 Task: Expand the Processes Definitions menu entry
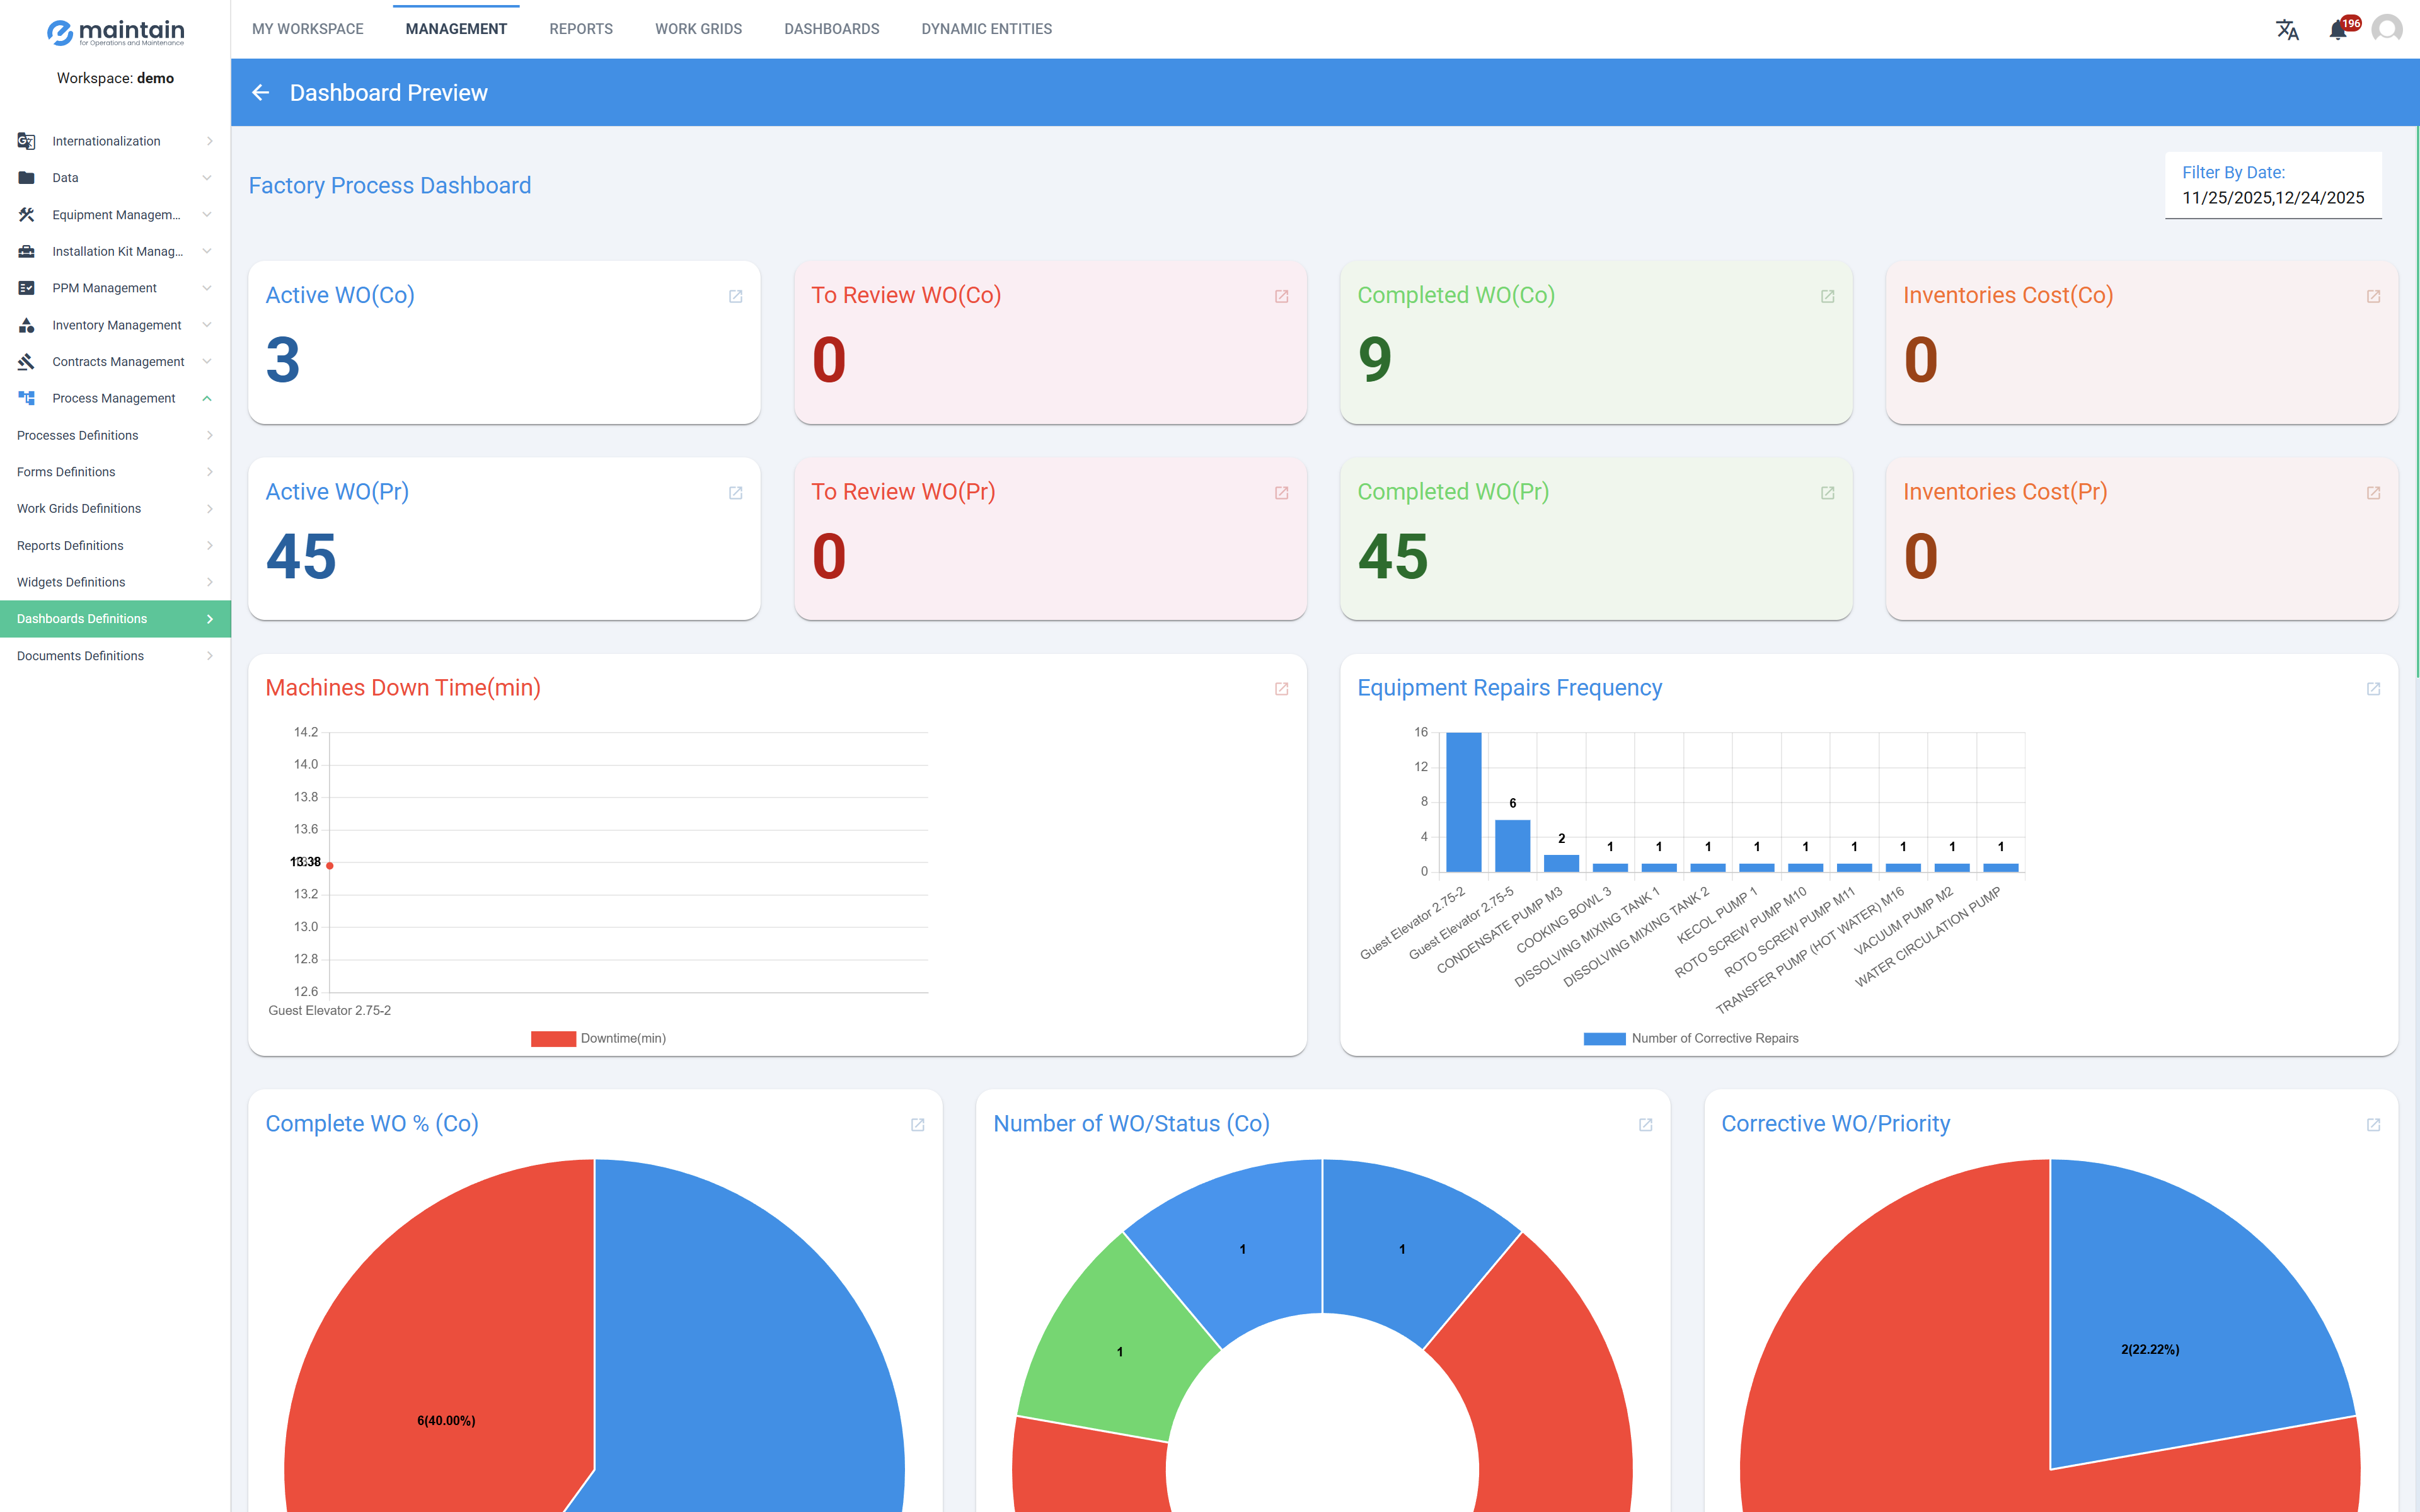209,435
